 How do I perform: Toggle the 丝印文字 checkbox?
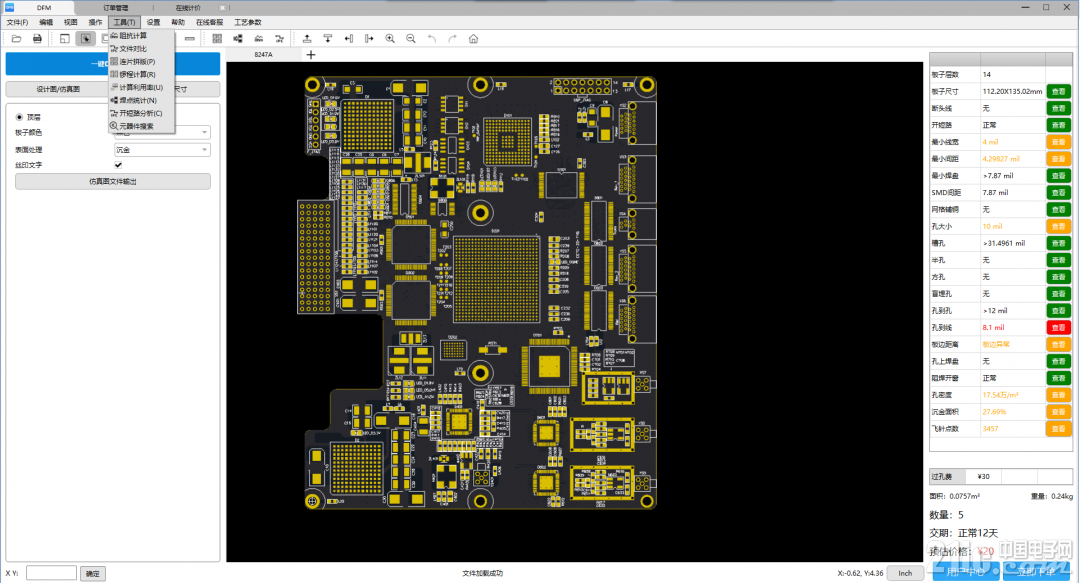(118, 165)
